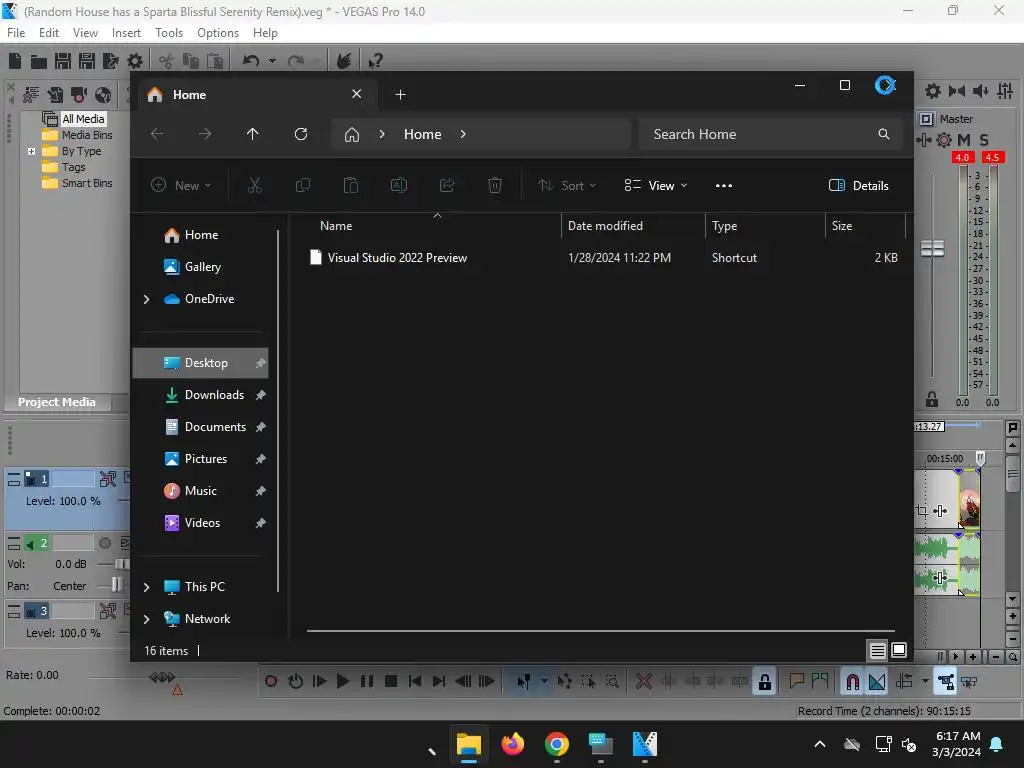
Task: Click the Insert Region icon in VEGAS
Action: click(820, 682)
